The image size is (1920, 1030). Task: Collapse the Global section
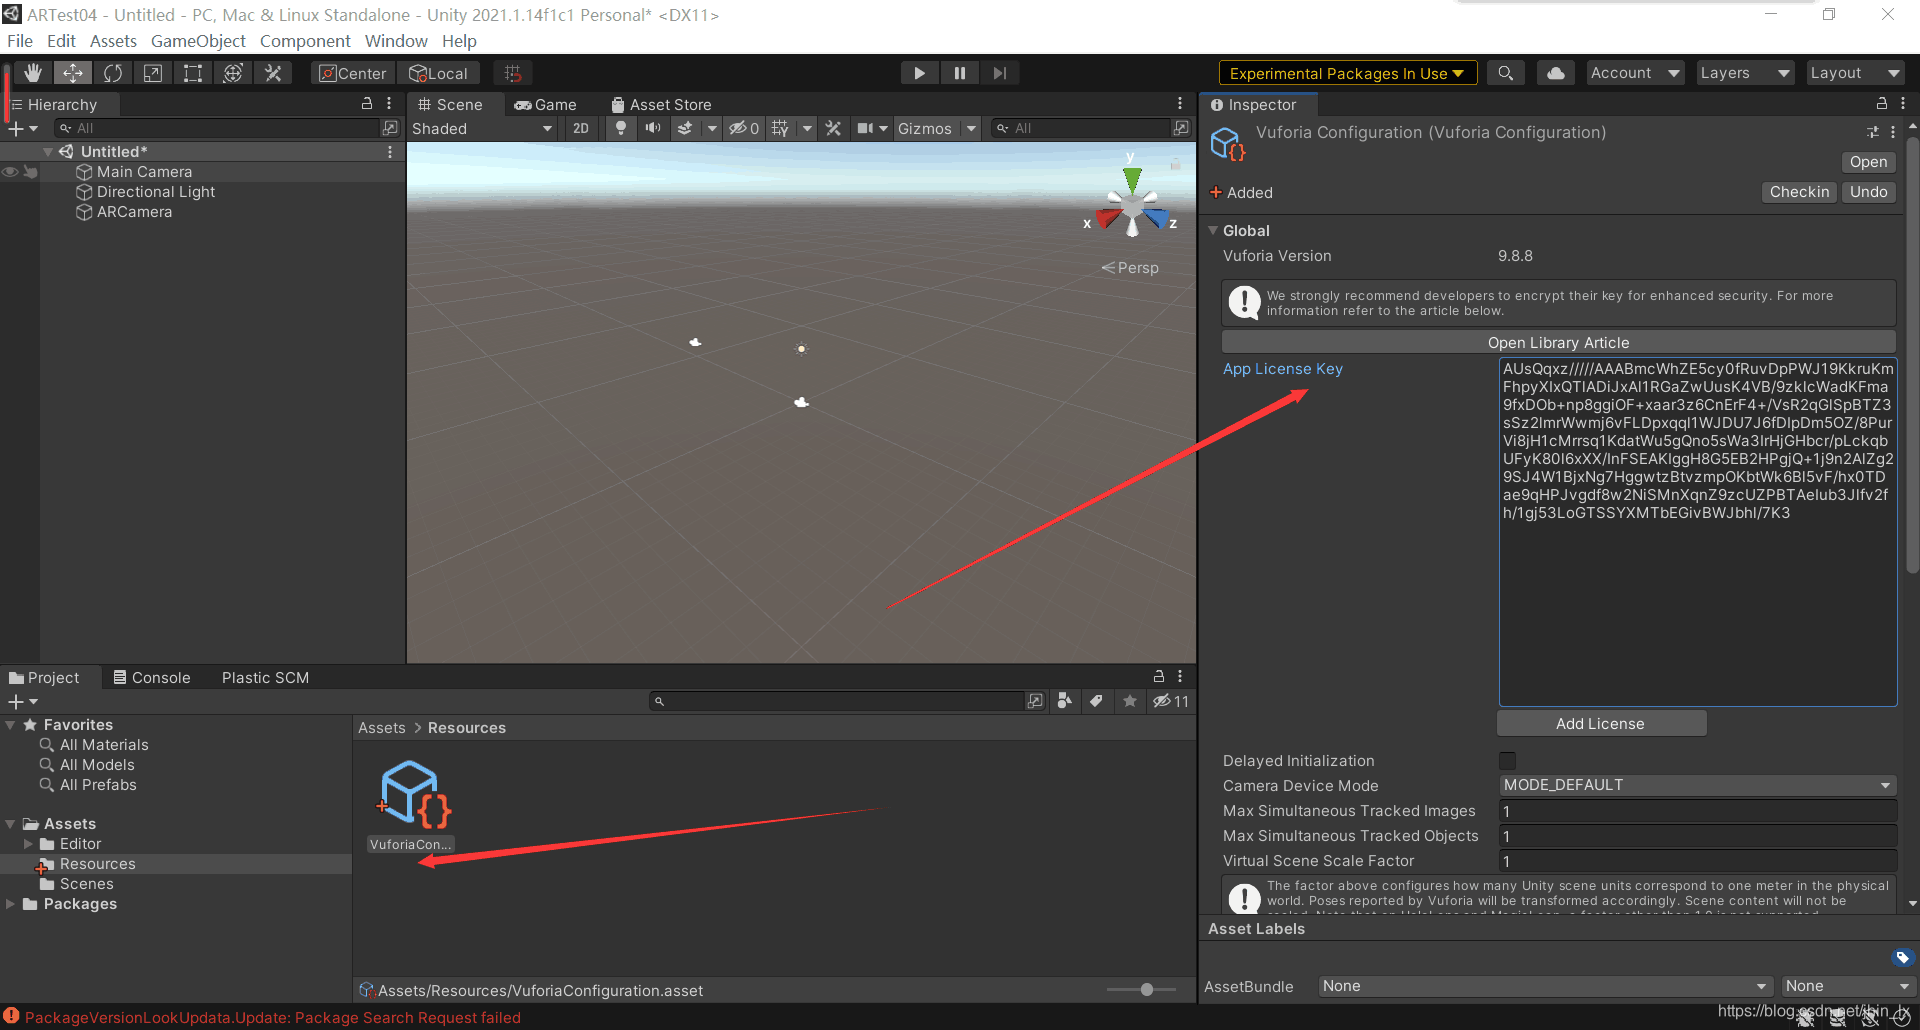(1213, 230)
